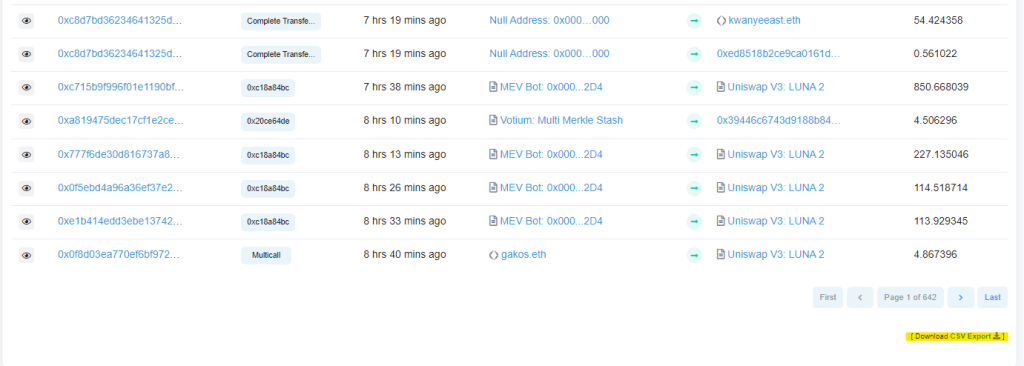Go to previous page with left chevron
This screenshot has height=366, width=1024.
(860, 297)
